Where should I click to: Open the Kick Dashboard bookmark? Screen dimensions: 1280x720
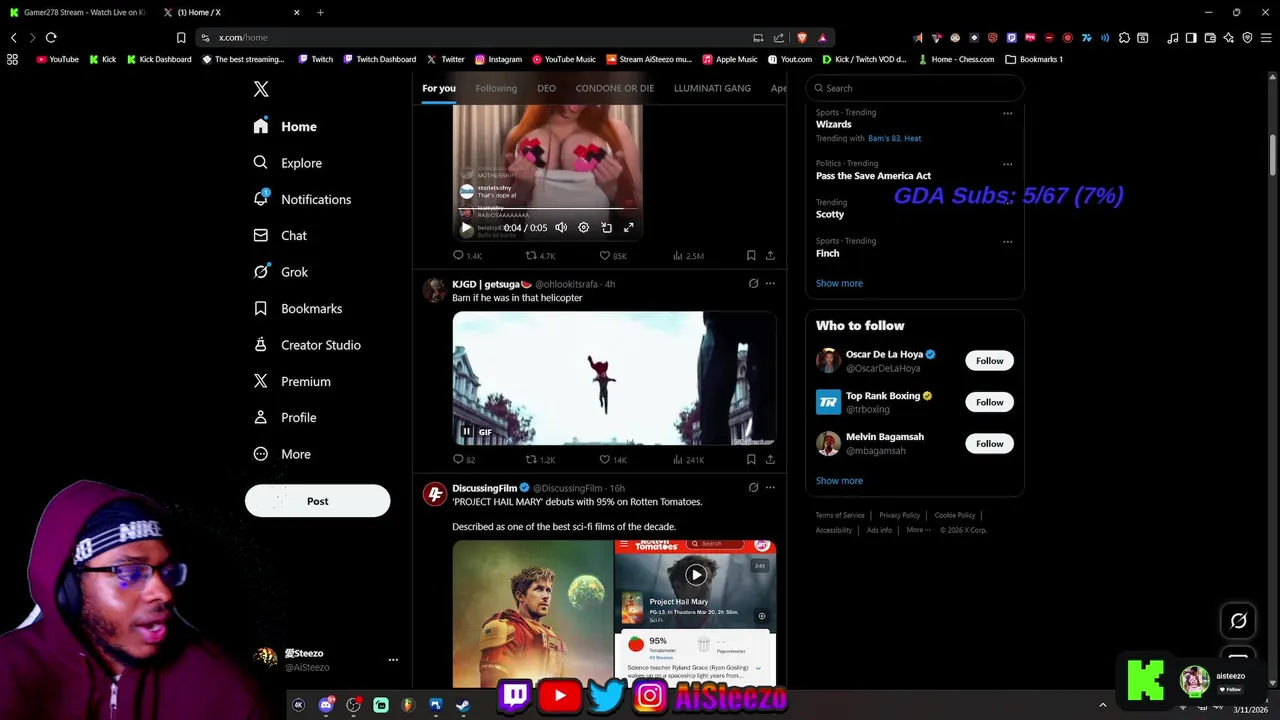158,59
